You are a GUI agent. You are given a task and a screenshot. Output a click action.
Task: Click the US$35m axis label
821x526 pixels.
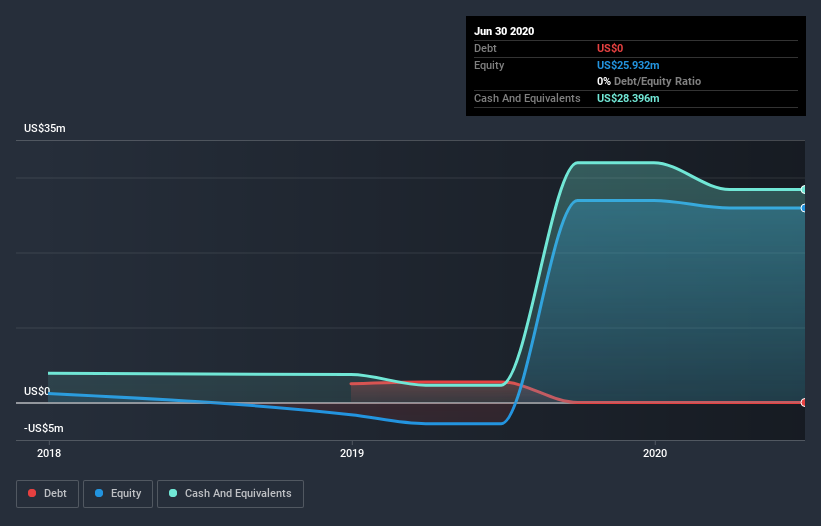[45, 128]
